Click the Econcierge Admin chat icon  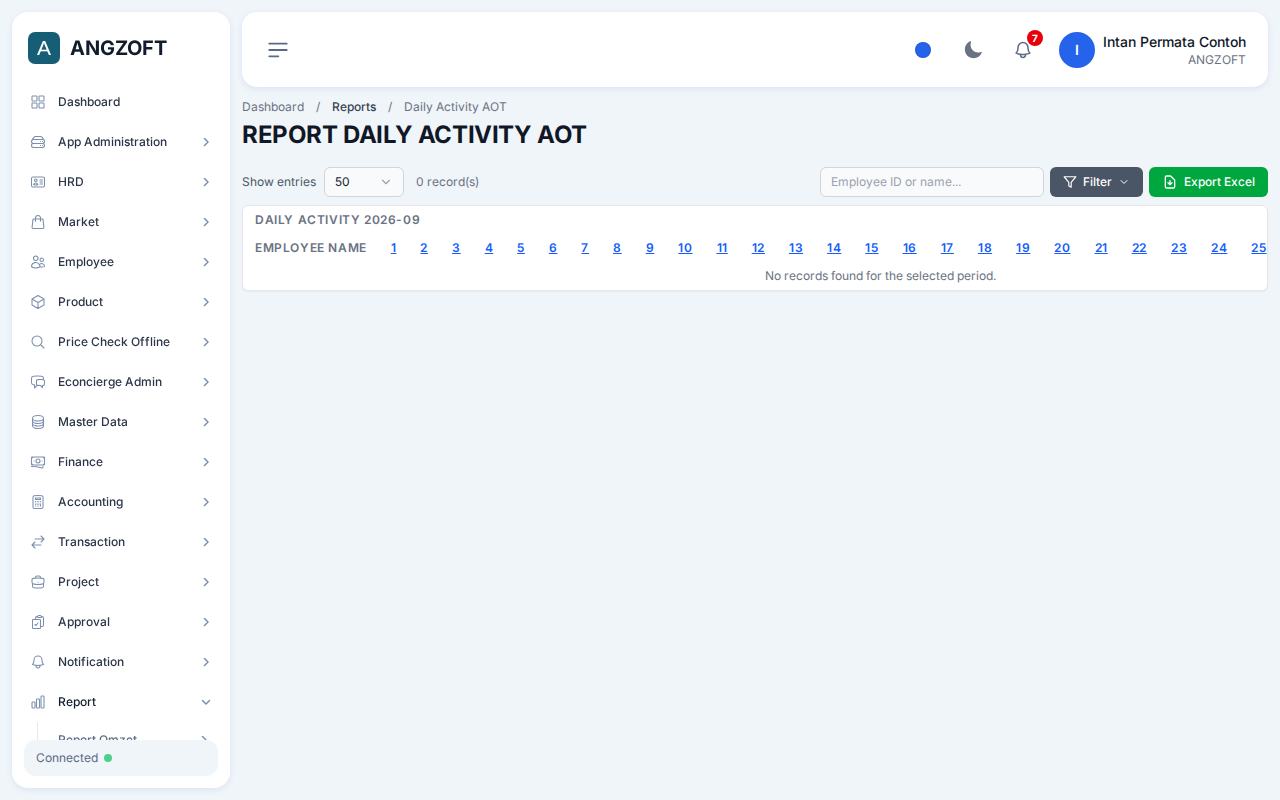point(38,382)
